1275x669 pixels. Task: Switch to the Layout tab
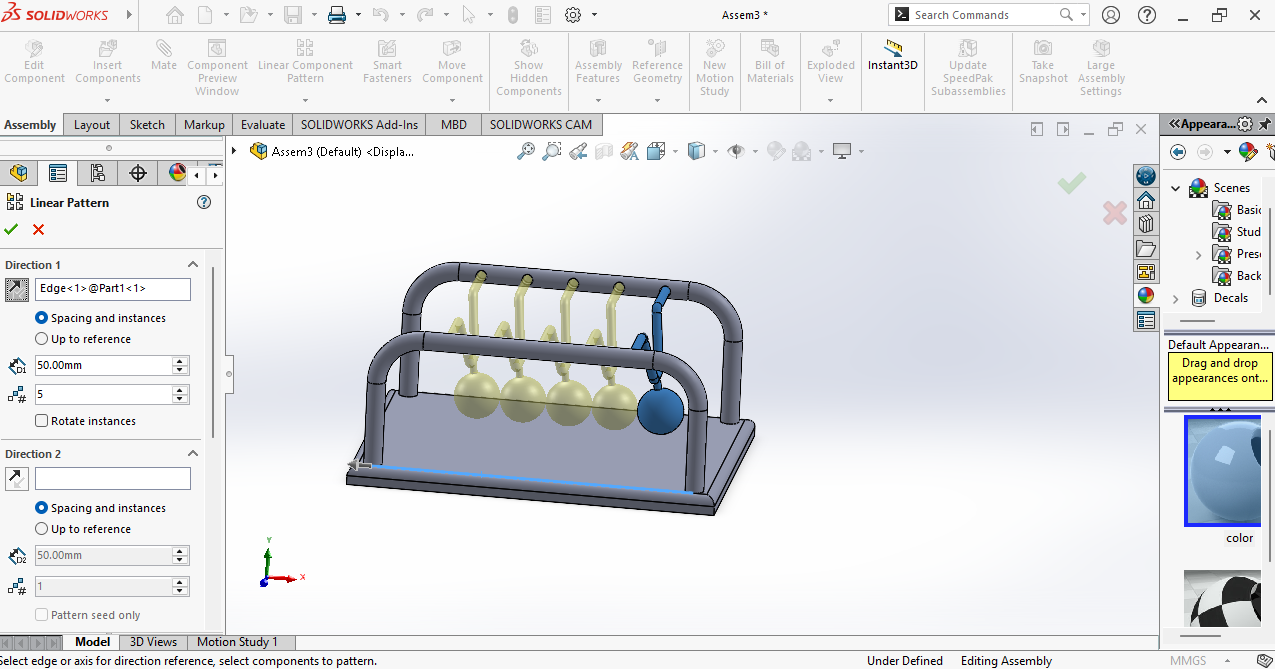coord(92,125)
